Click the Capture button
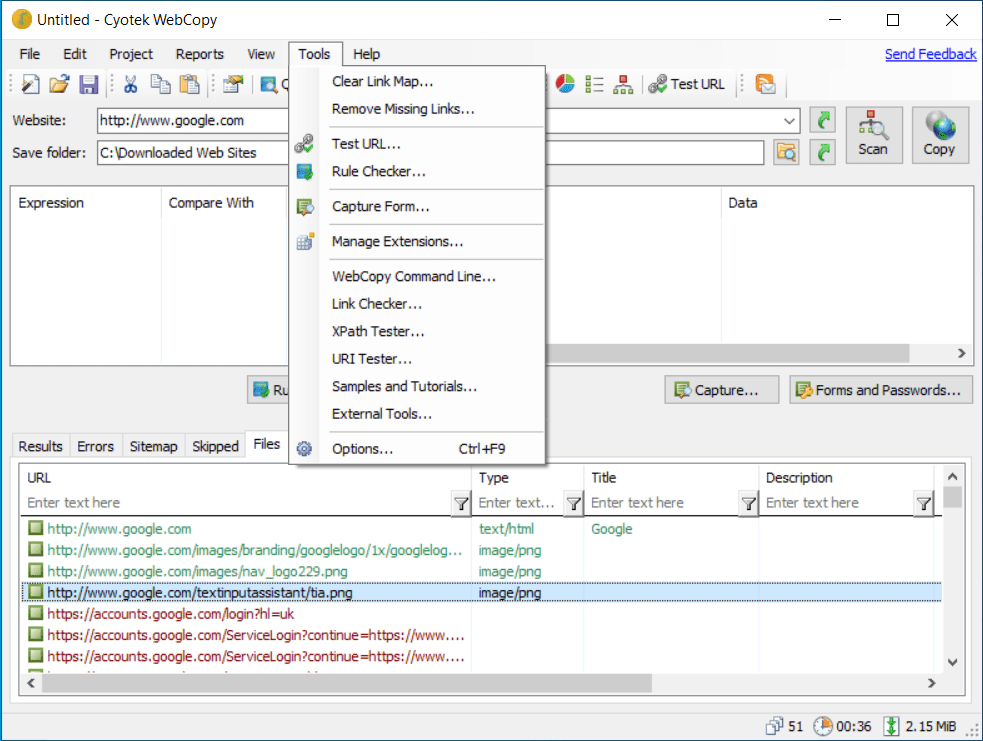 tap(722, 390)
